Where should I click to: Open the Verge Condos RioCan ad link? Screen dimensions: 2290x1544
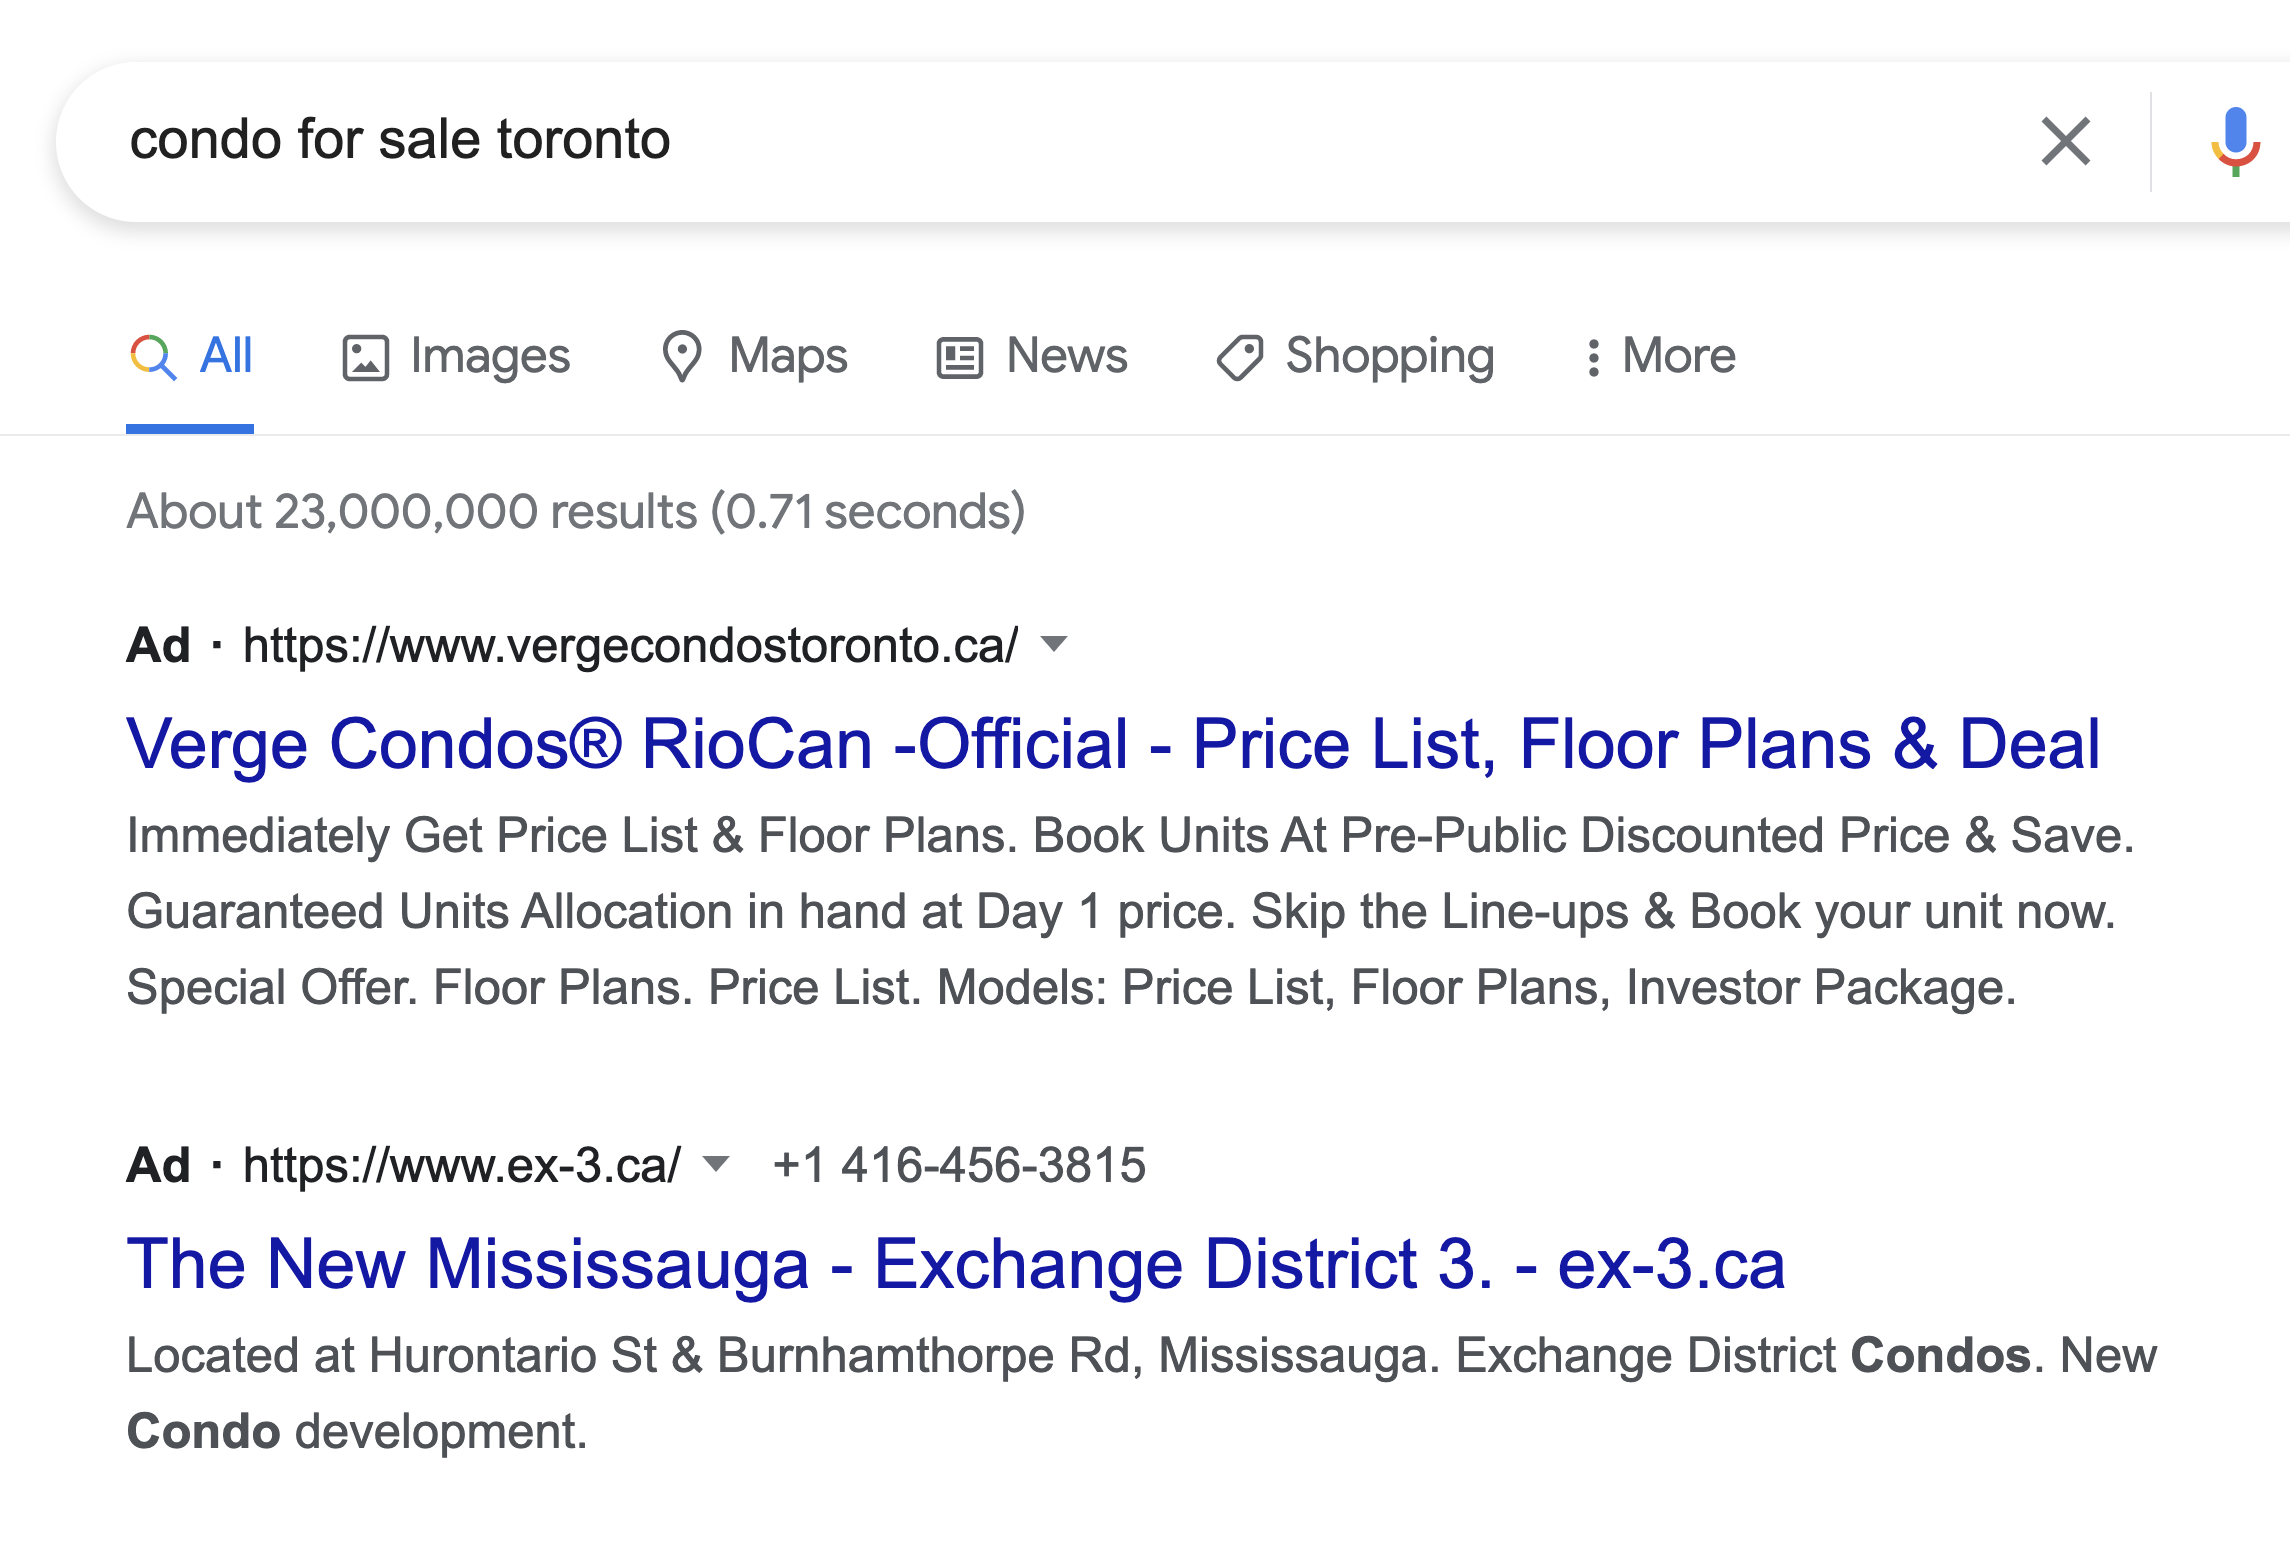coord(1112,744)
